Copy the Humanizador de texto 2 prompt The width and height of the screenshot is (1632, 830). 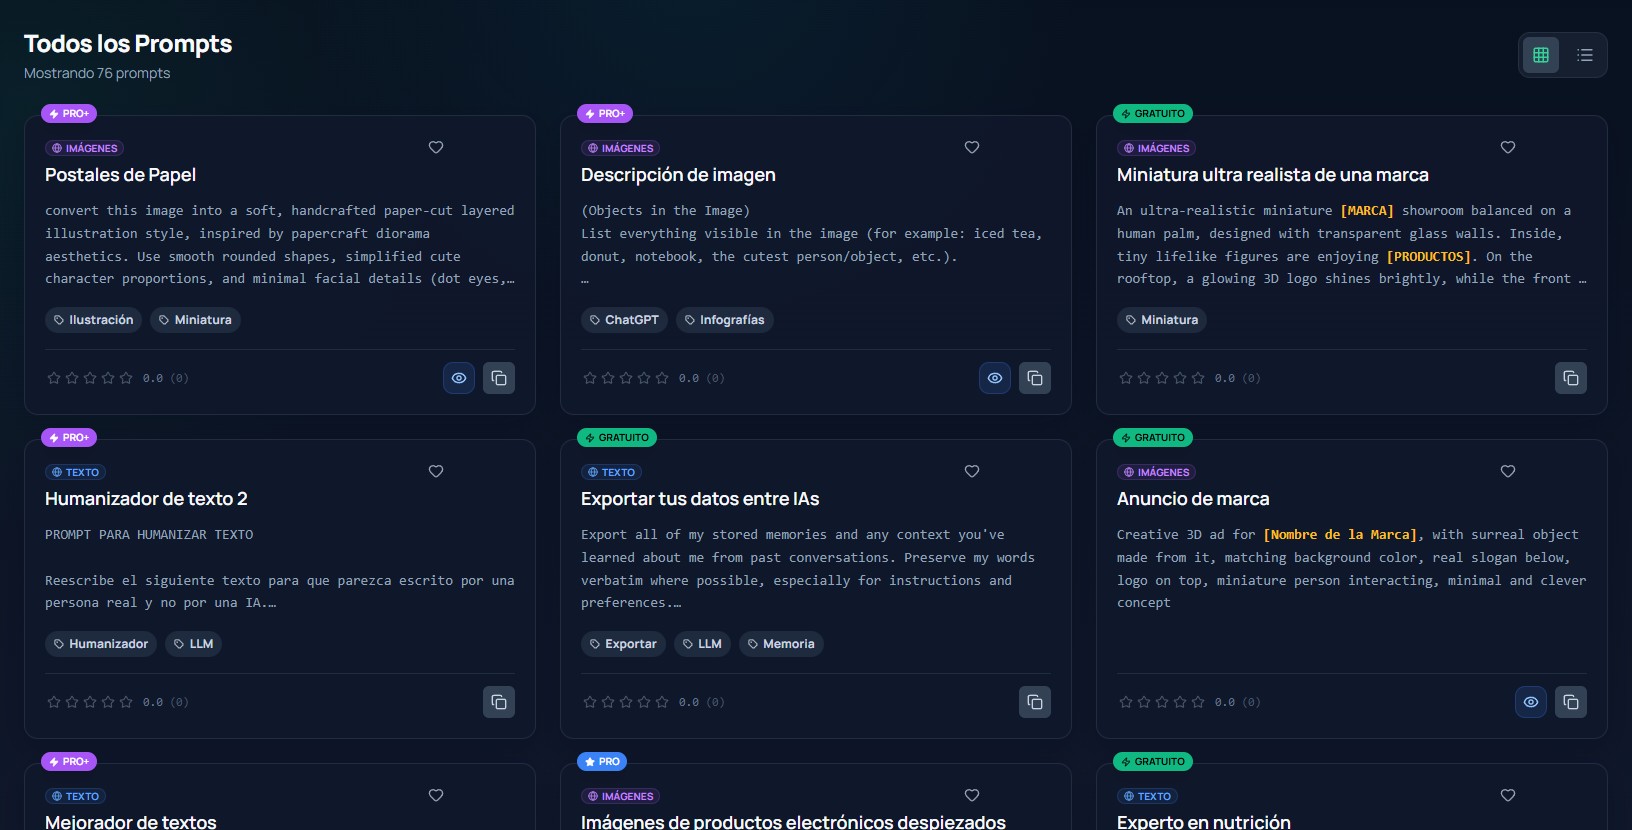[x=499, y=702]
